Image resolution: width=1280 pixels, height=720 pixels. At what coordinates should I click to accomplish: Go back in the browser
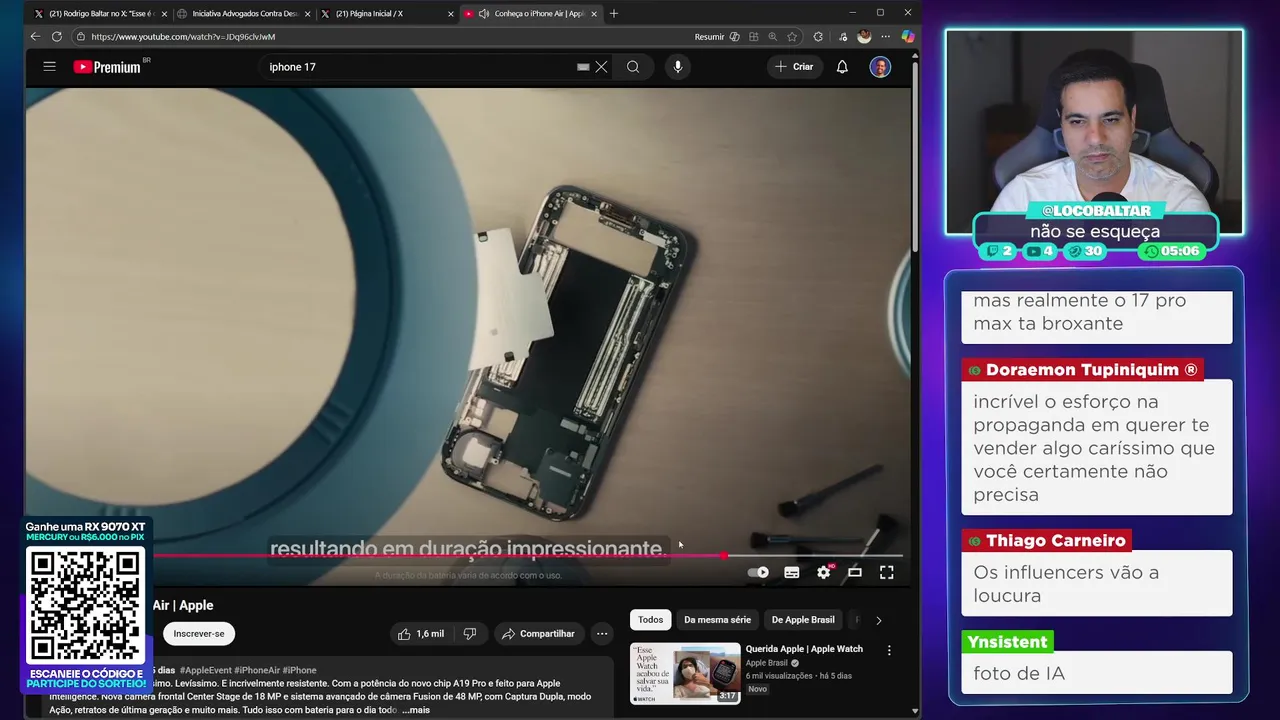click(35, 36)
